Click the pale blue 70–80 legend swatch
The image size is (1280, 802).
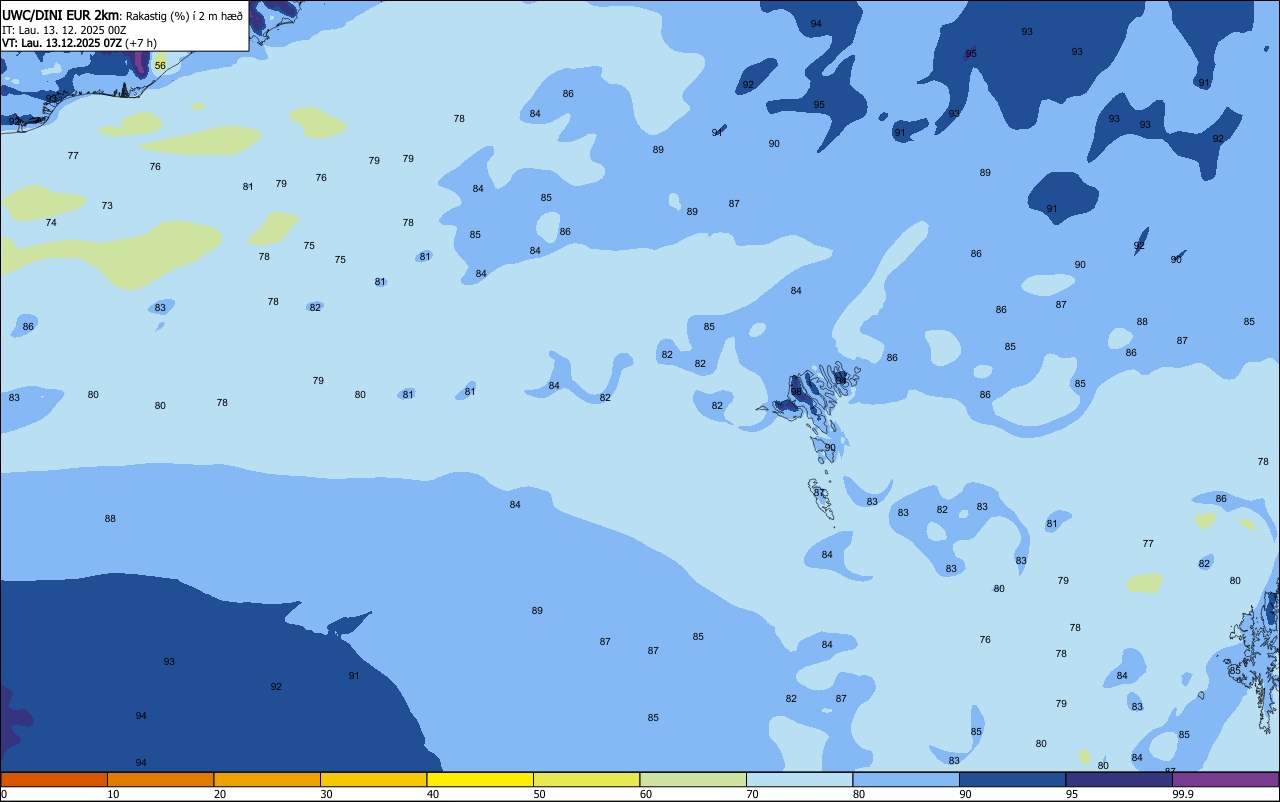[x=799, y=779]
